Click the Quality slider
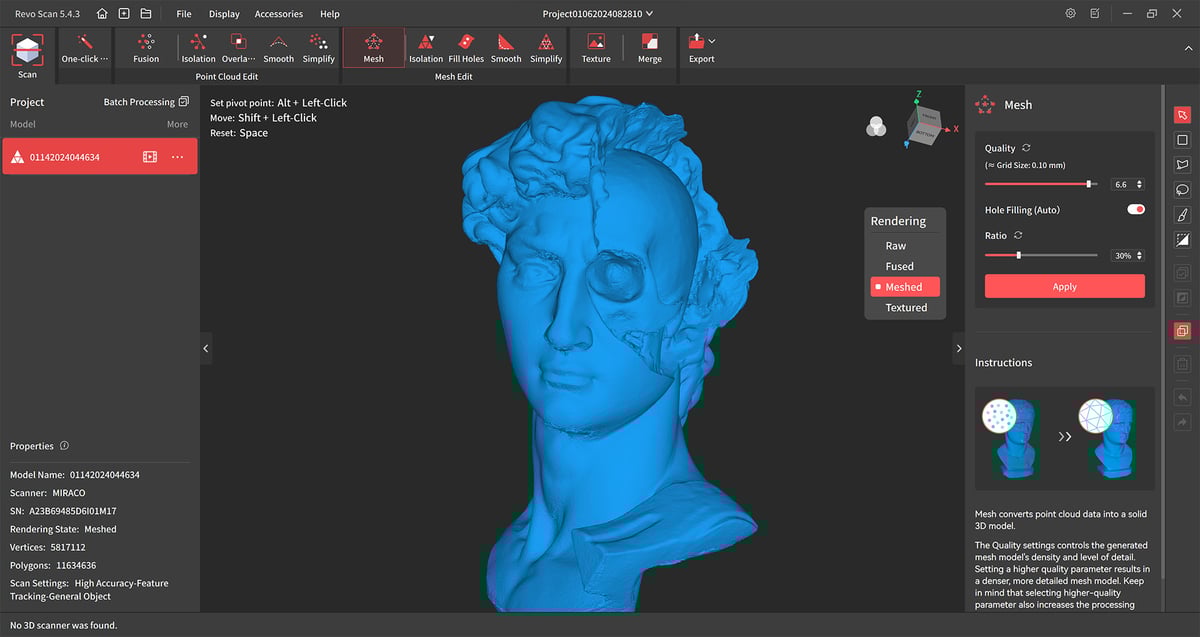Viewport: 1200px width, 637px height. pyautogui.click(x=1041, y=184)
